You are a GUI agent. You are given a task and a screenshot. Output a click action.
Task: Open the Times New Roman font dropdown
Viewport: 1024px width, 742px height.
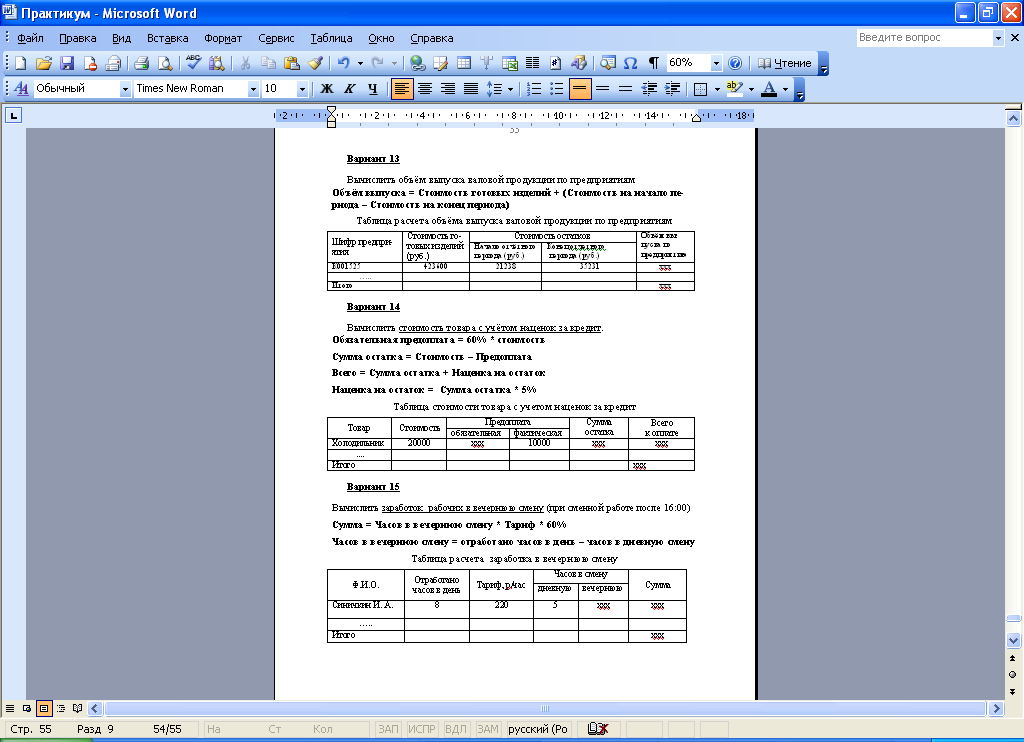(253, 88)
